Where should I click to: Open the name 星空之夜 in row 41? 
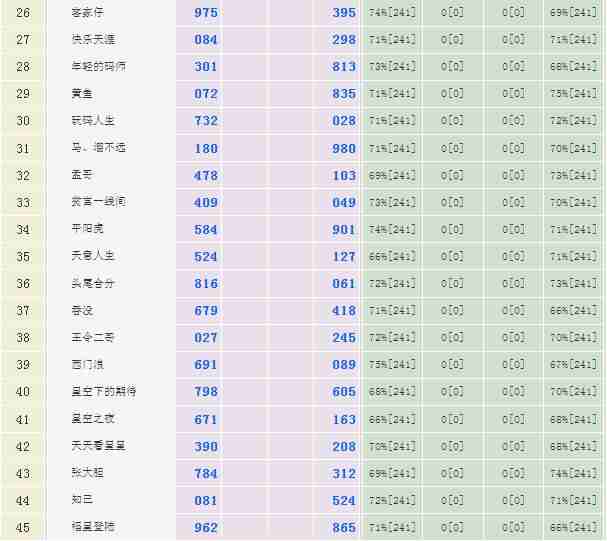click(x=93, y=418)
